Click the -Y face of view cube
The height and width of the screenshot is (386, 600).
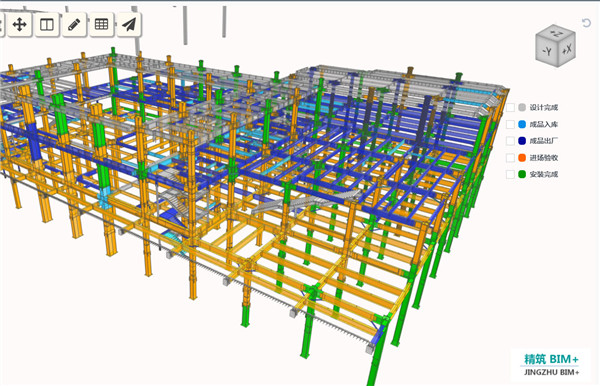click(x=547, y=51)
